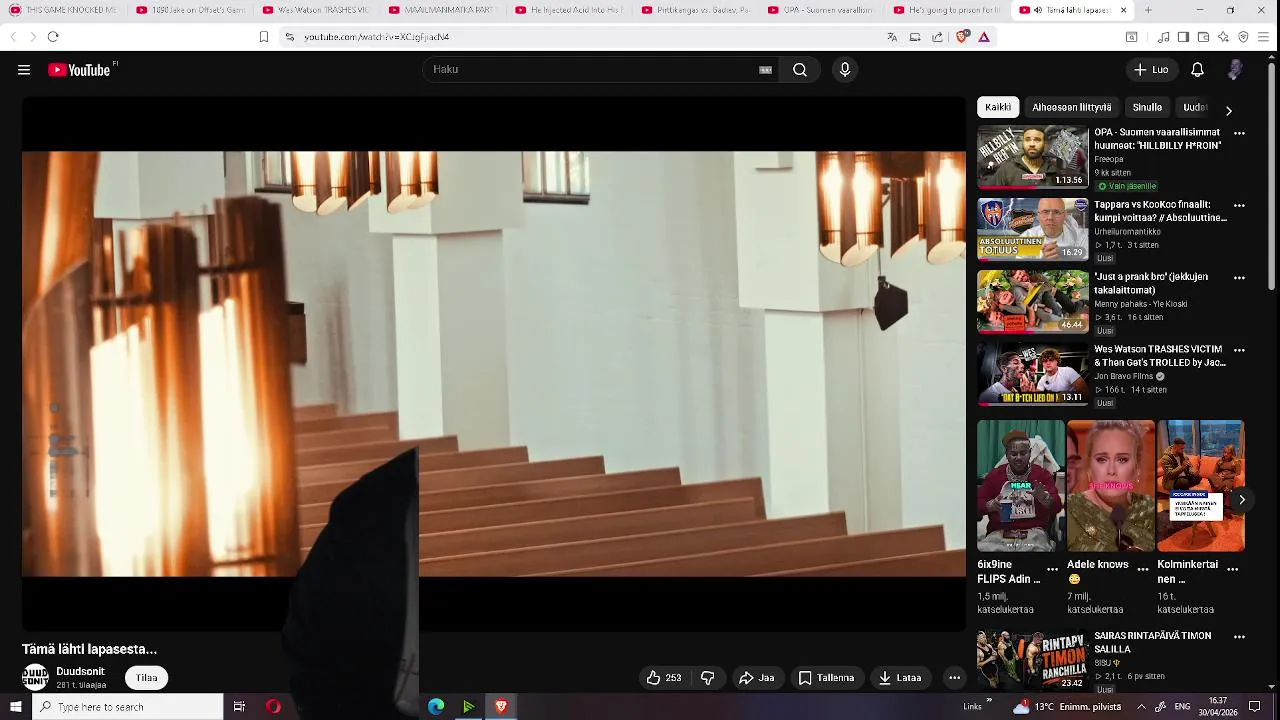
Task: Toggle the browser sidebar panel icon
Action: (1184, 37)
